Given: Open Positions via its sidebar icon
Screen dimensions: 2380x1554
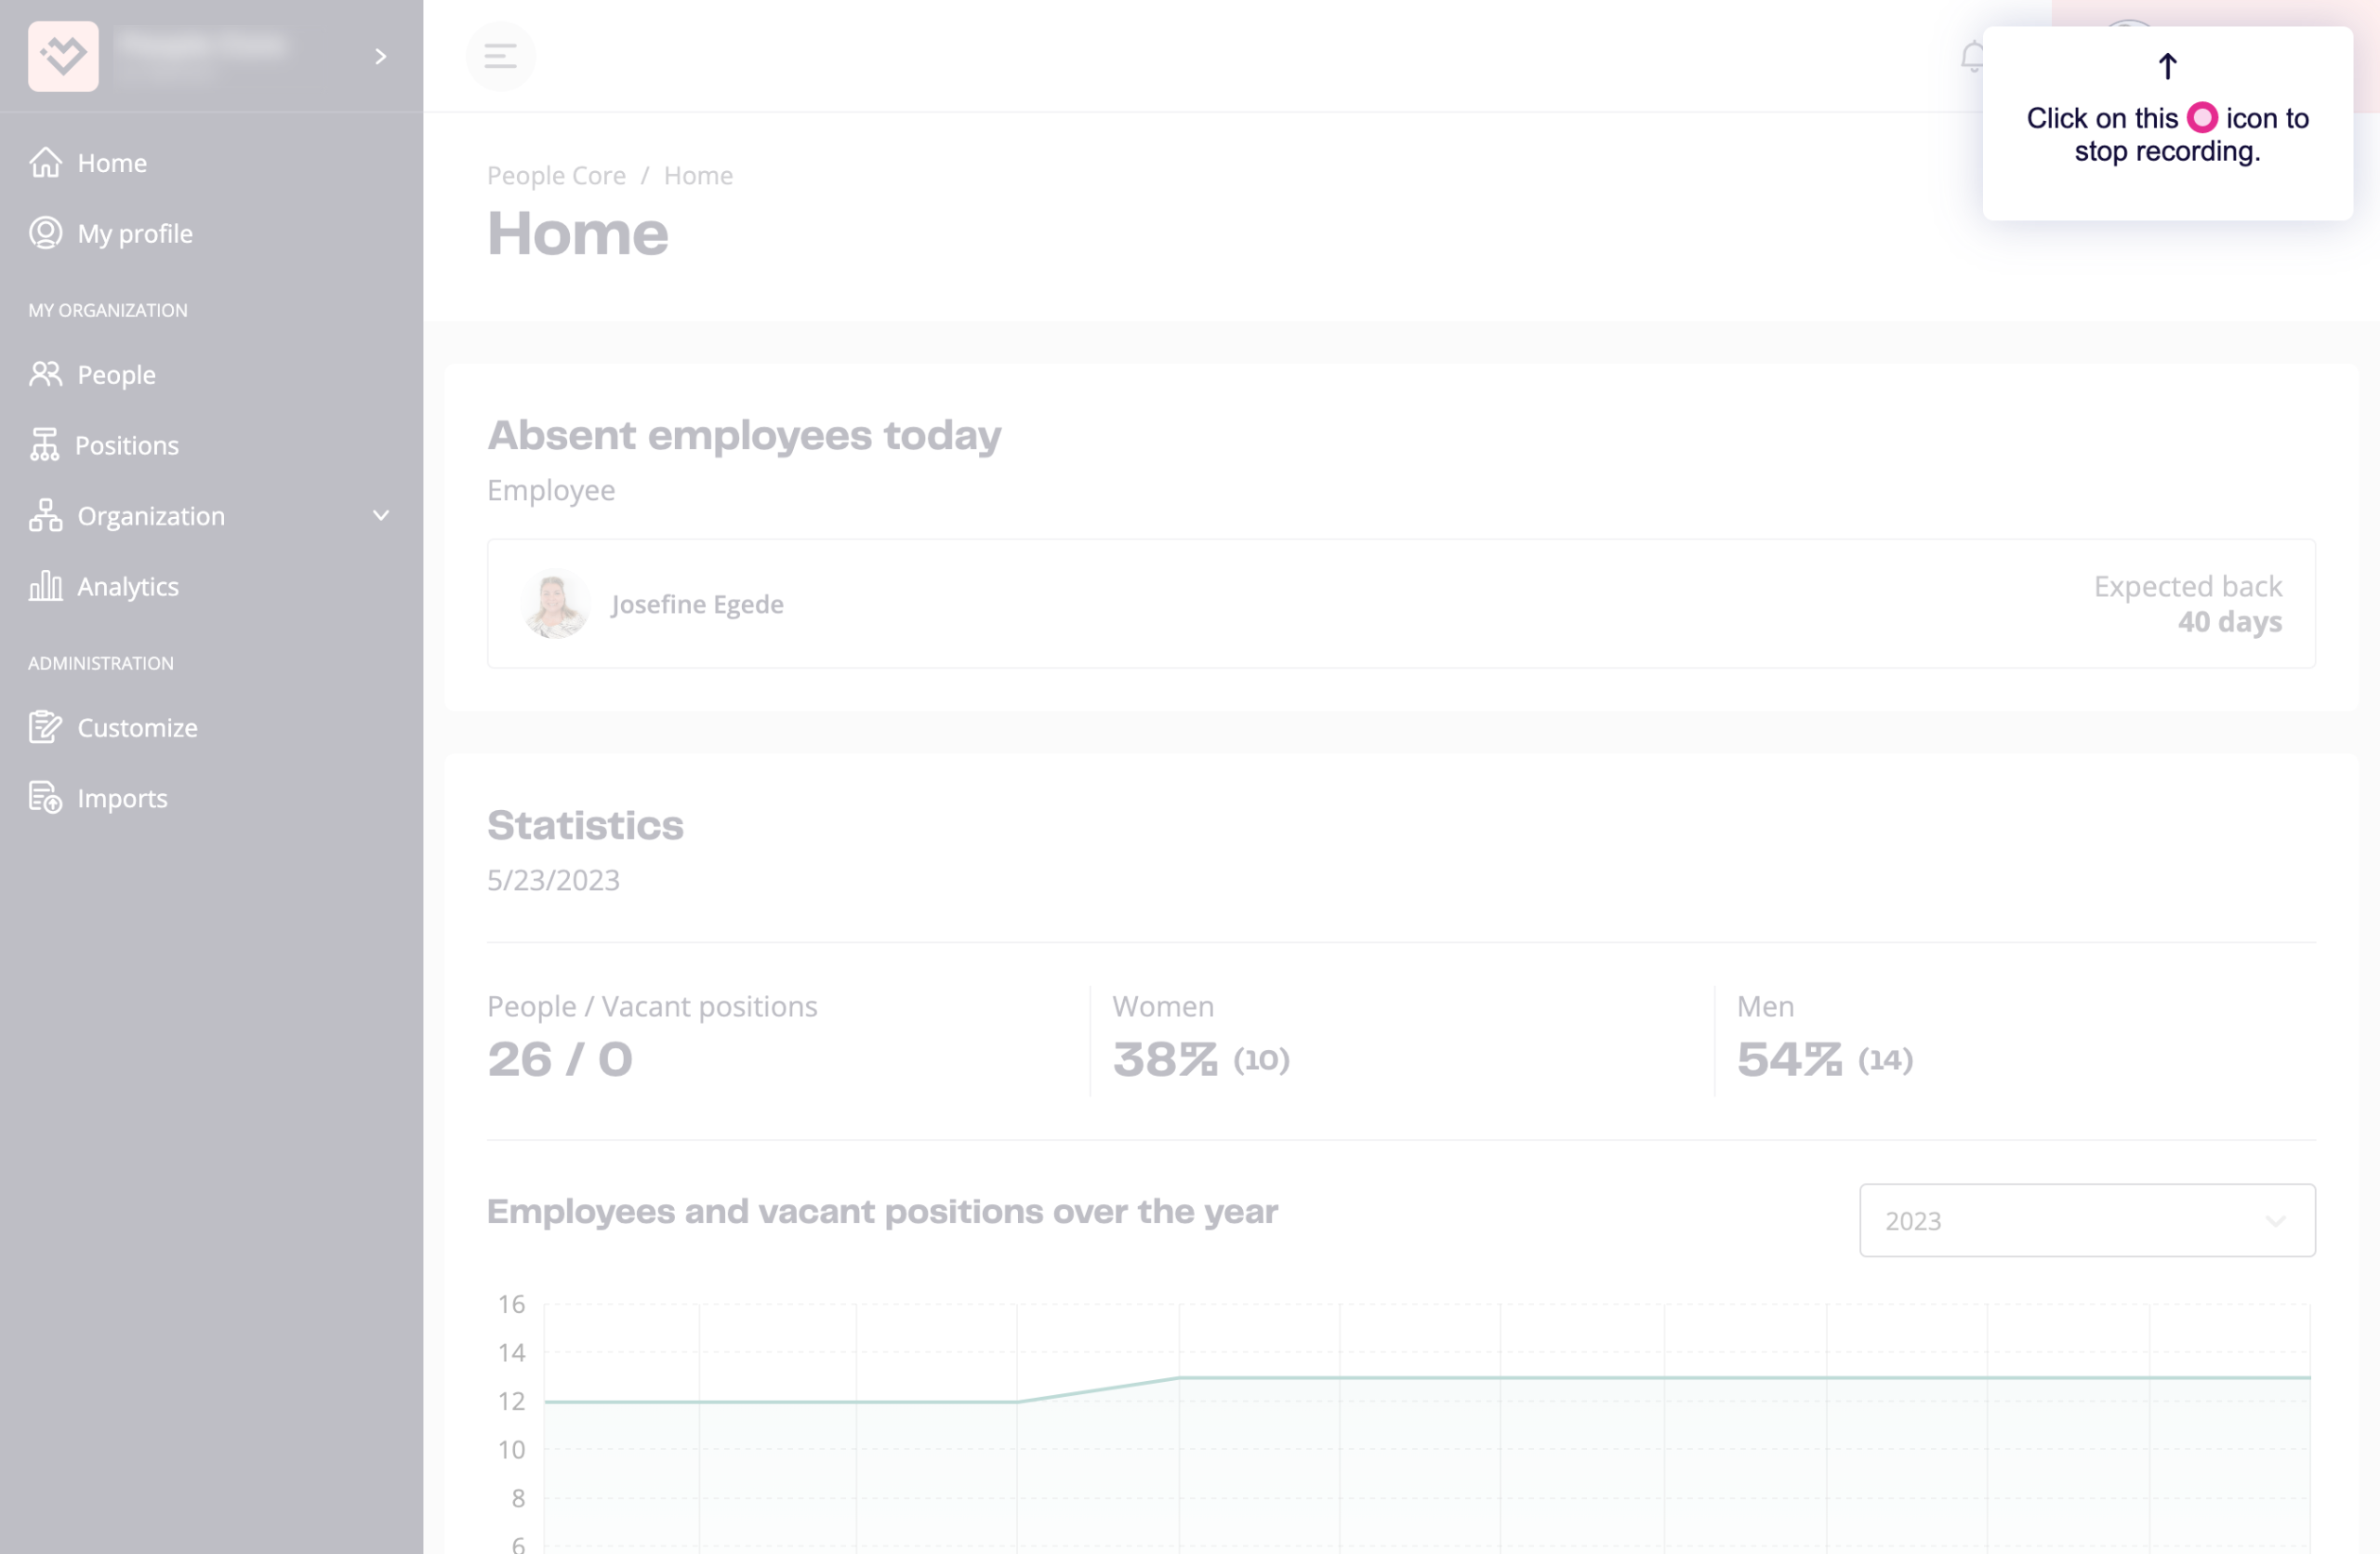Looking at the screenshot, I should pos(45,445).
